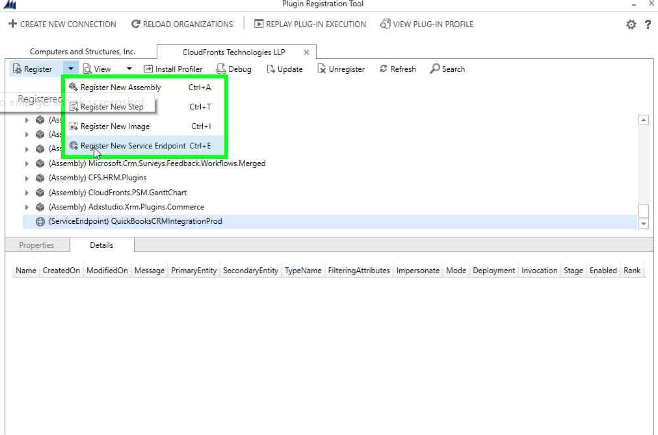This screenshot has height=435, width=658.
Task: Click the Refresh toolbar icon
Action: (383, 69)
